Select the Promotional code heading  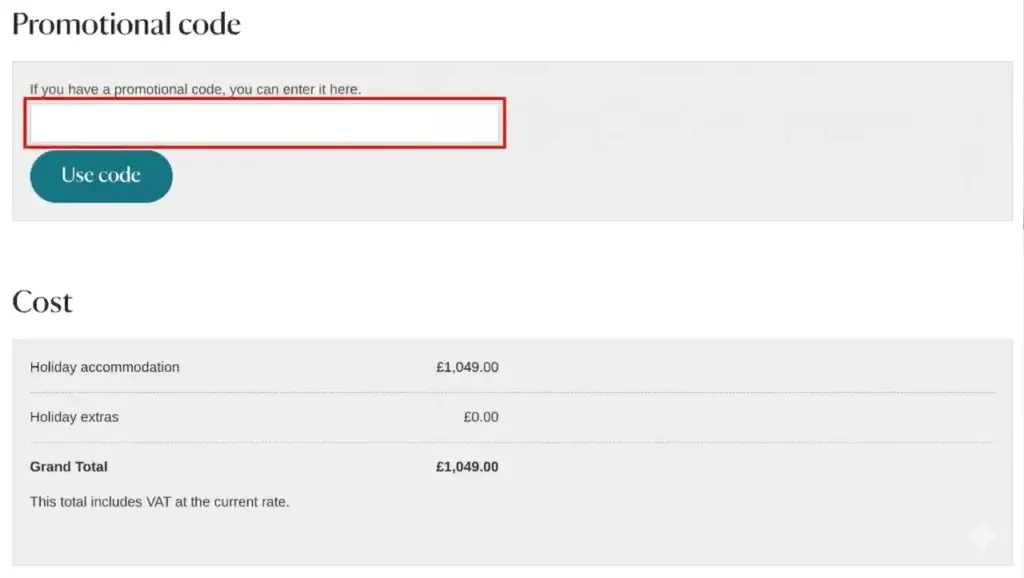pyautogui.click(x=125, y=22)
